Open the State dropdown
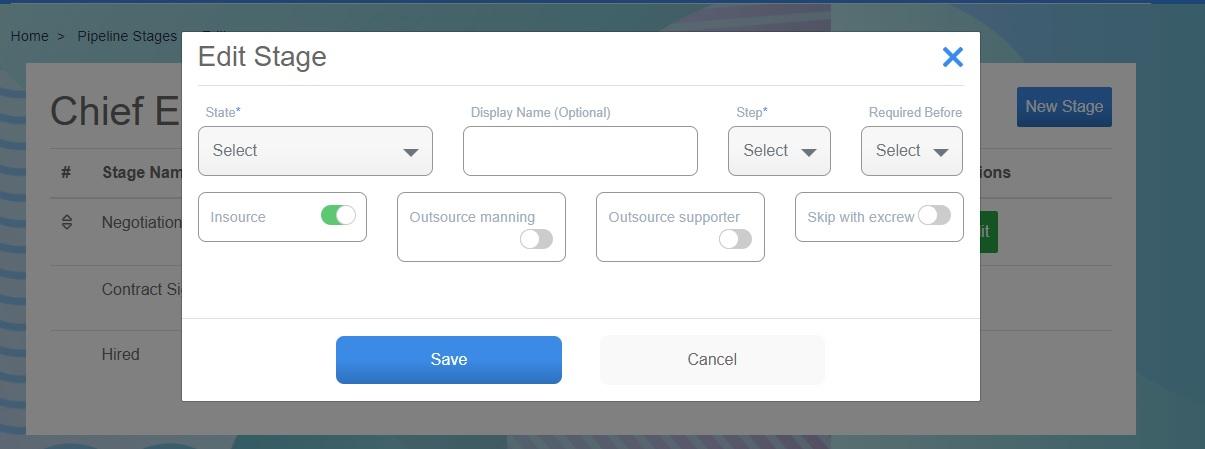 click(315, 151)
